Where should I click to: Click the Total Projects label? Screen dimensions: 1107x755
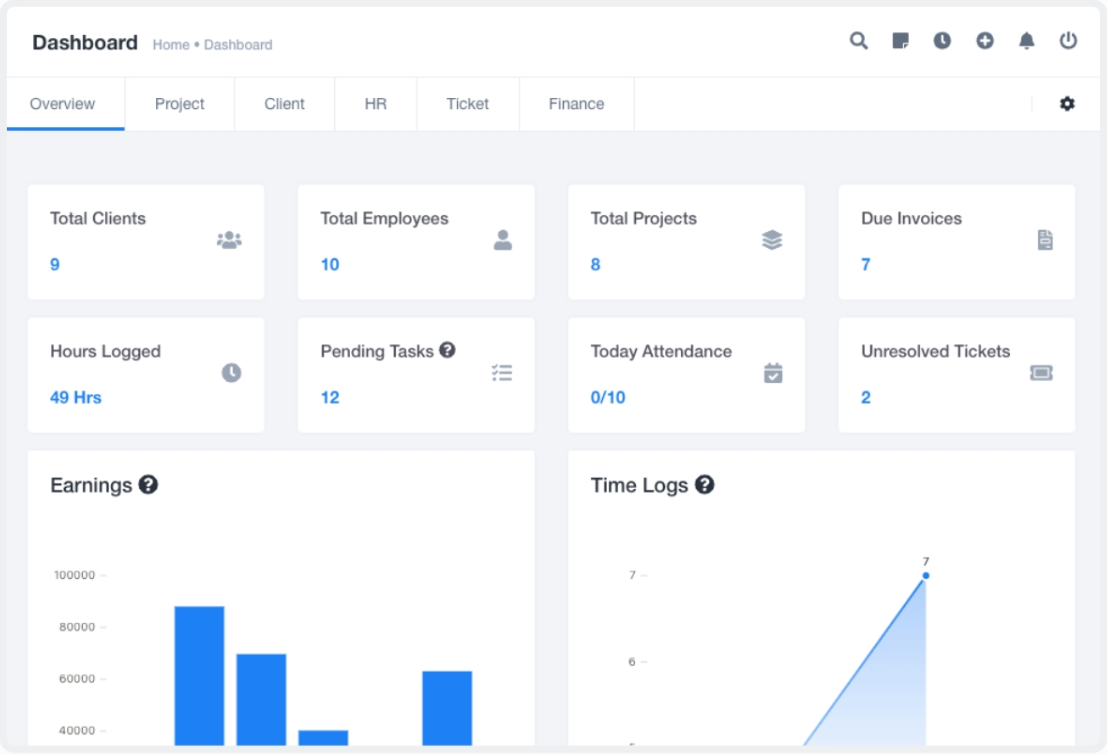coord(643,218)
